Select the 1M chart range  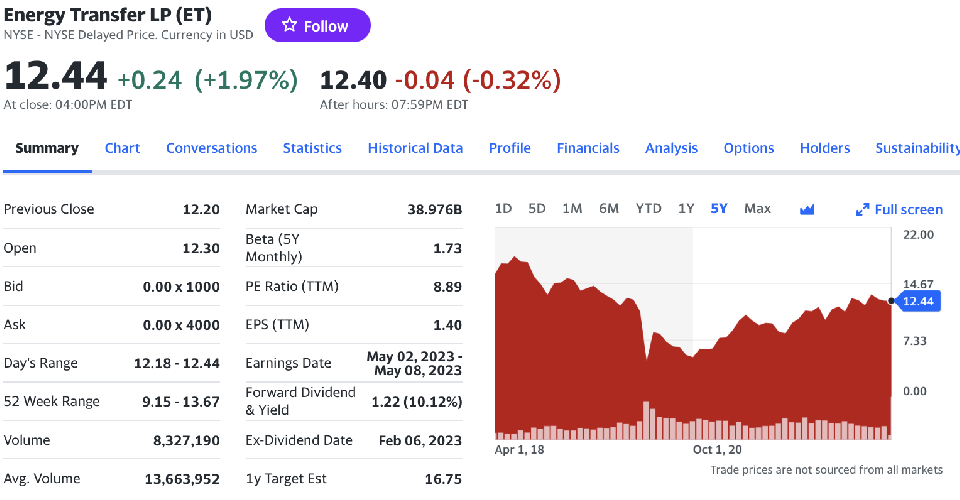[572, 208]
